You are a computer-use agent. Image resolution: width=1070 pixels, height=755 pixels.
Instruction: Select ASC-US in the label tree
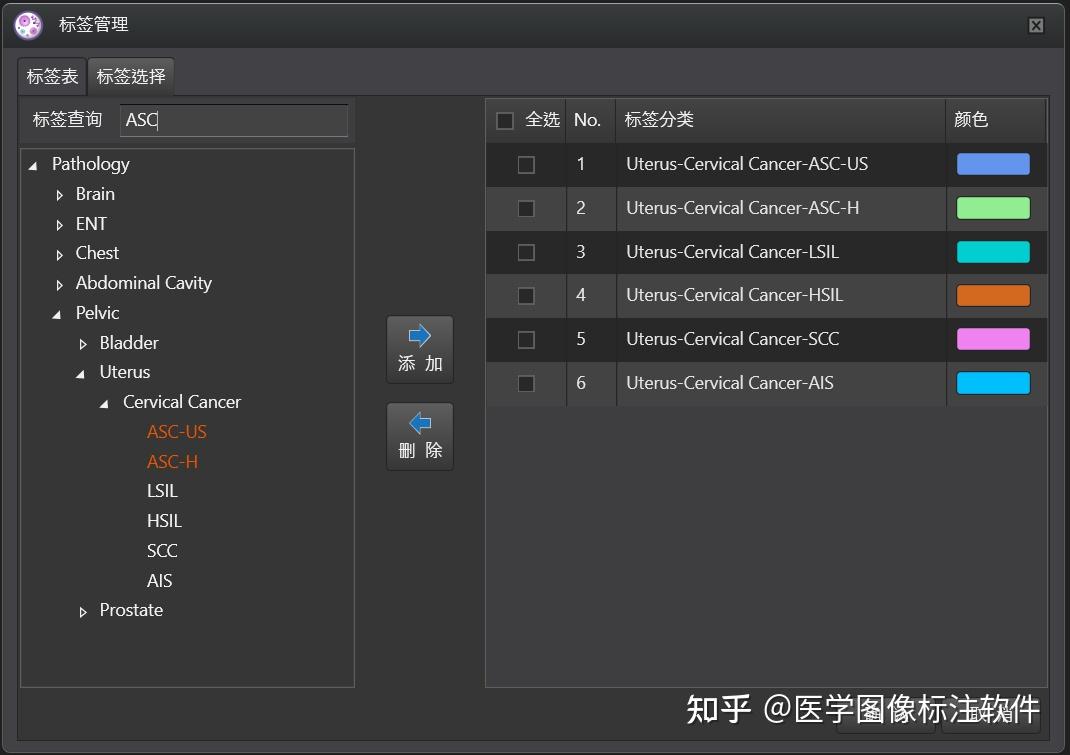pos(177,432)
